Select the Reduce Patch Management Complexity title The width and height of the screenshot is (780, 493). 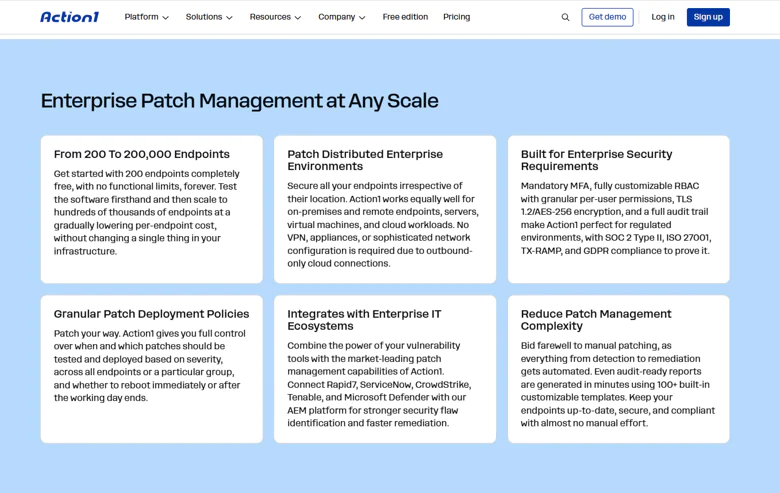click(596, 320)
